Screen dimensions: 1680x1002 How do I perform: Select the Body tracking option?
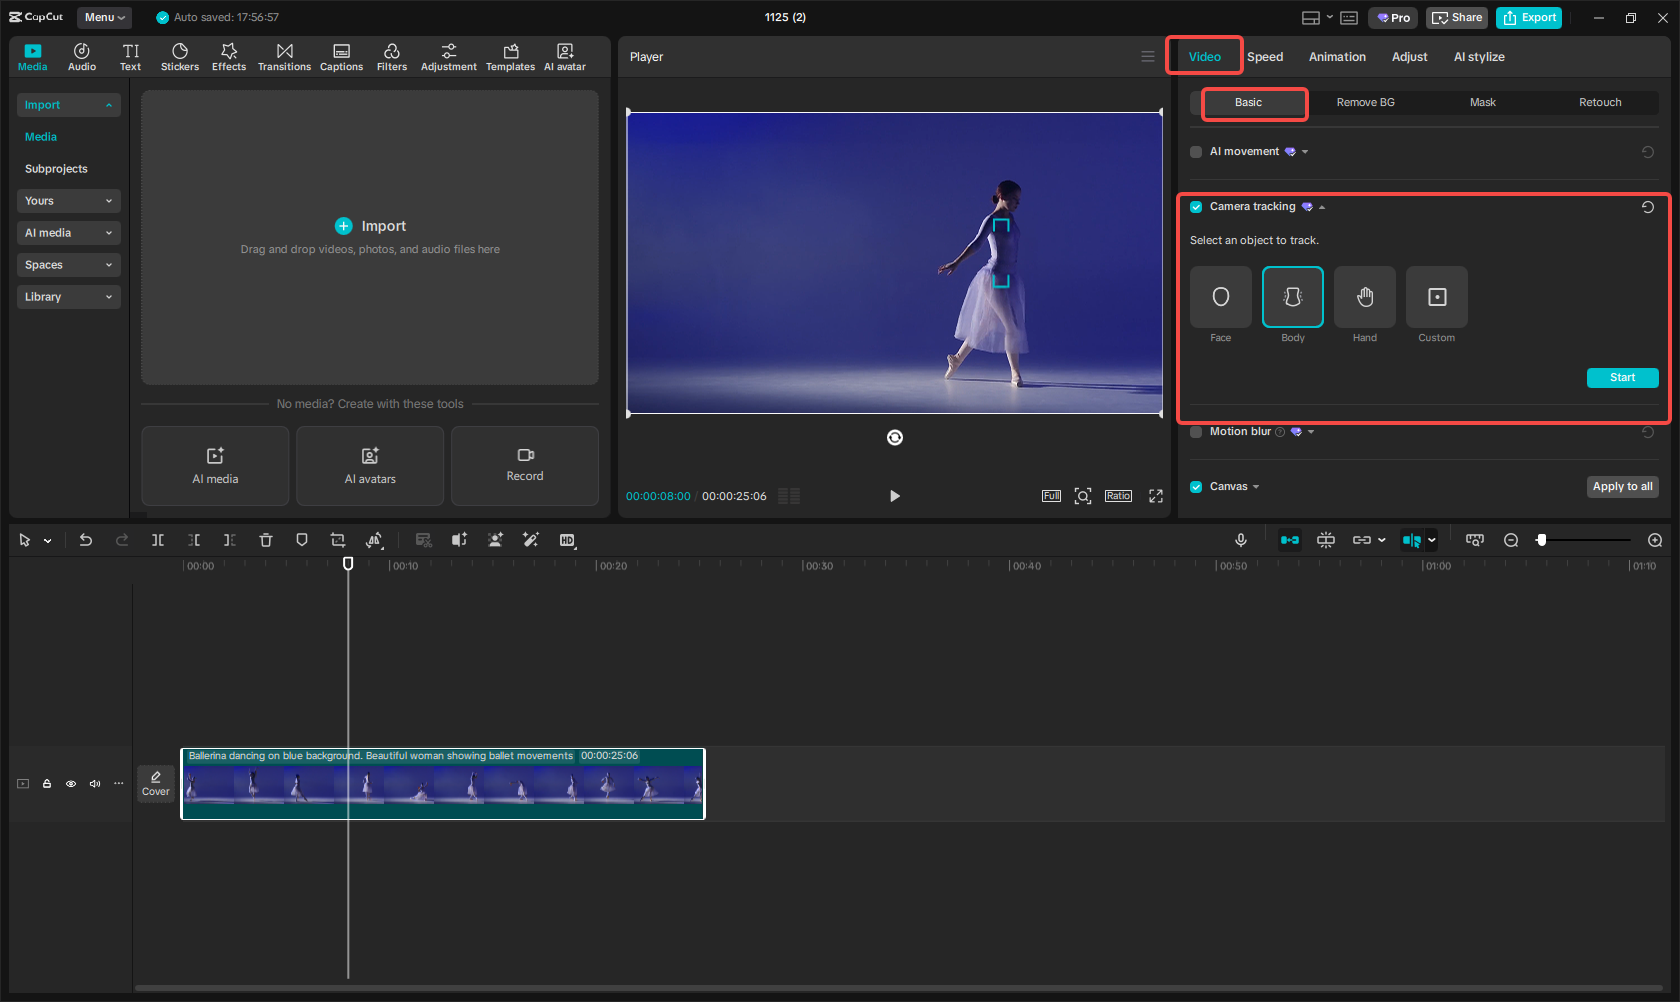click(1292, 297)
